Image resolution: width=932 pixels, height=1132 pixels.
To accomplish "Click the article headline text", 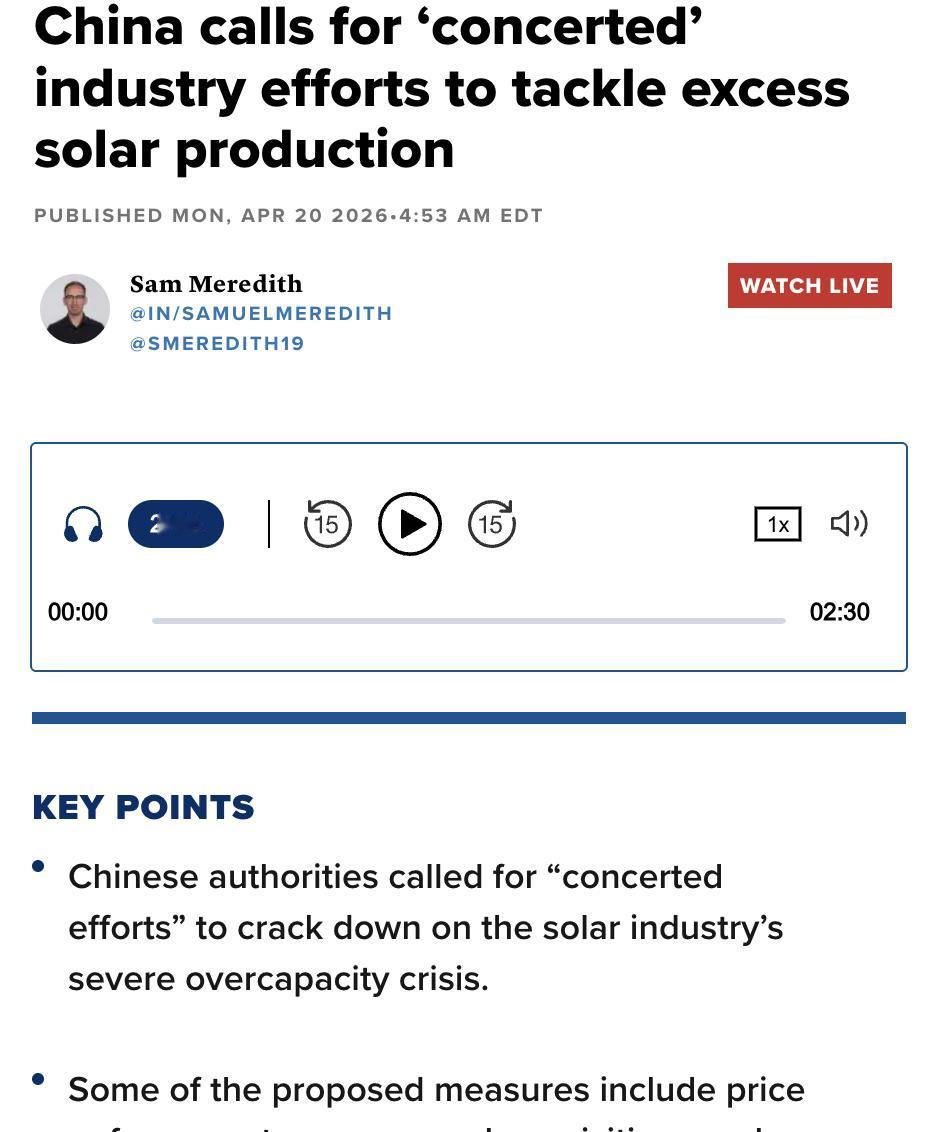I will 441,88.
